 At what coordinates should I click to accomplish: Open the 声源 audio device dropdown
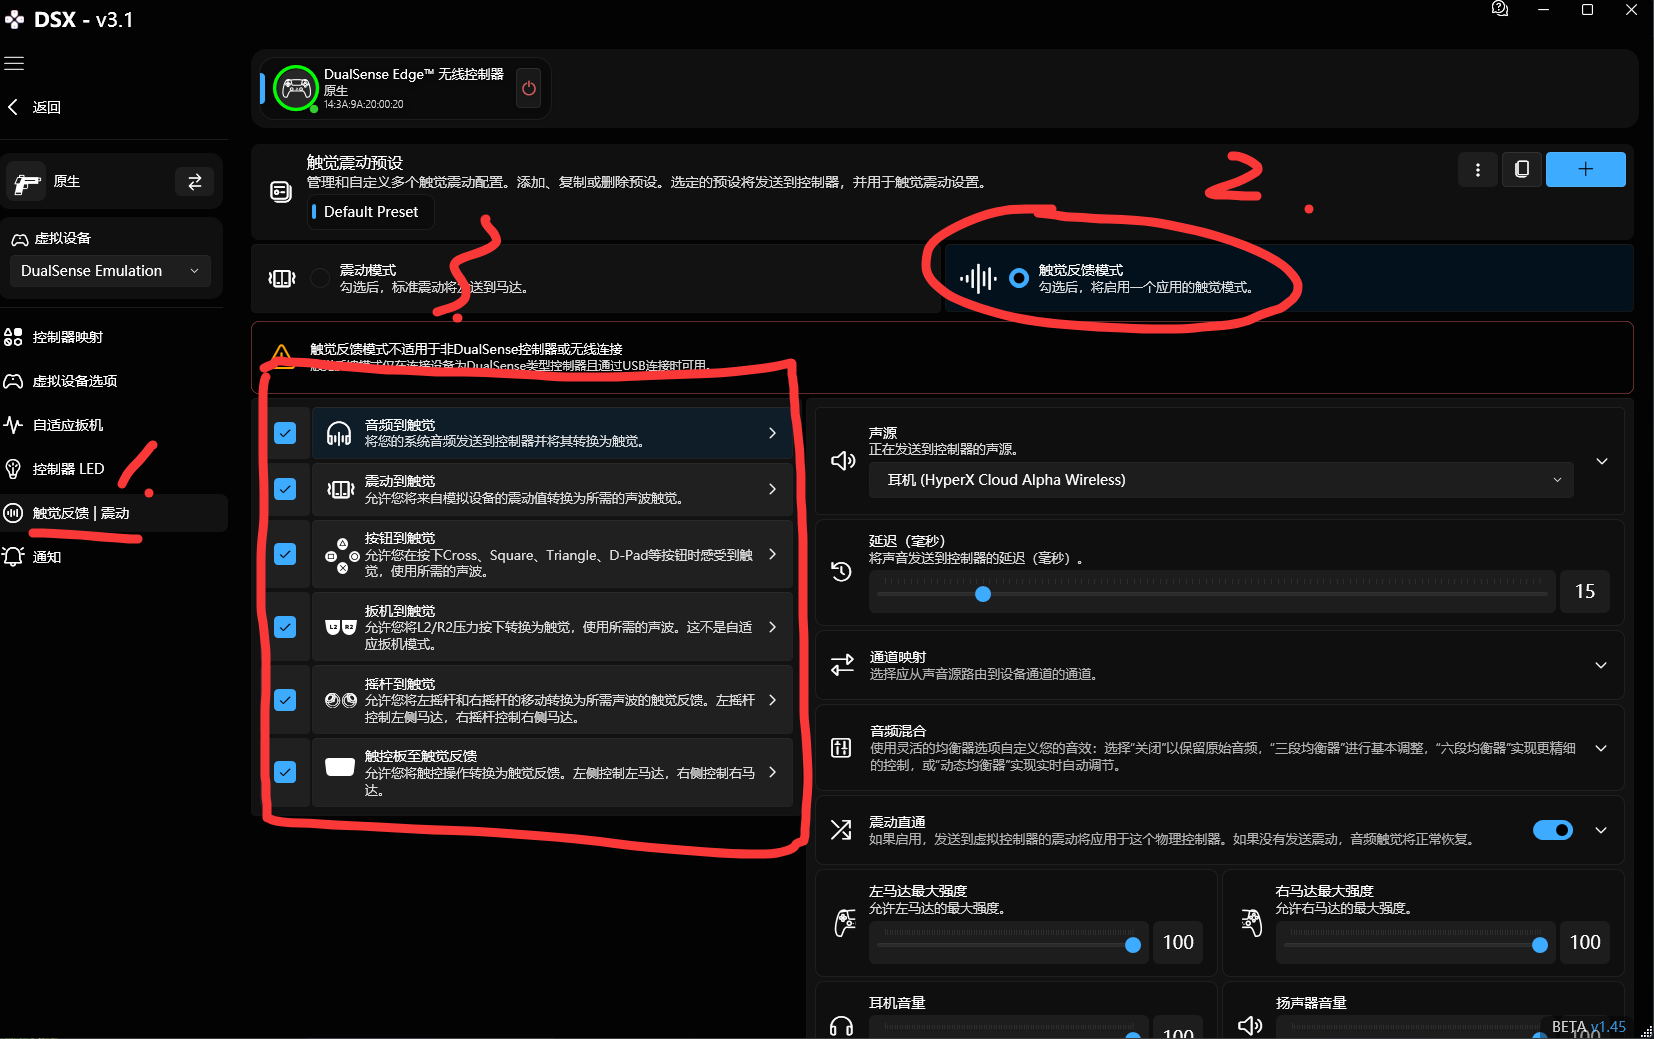click(x=1223, y=480)
